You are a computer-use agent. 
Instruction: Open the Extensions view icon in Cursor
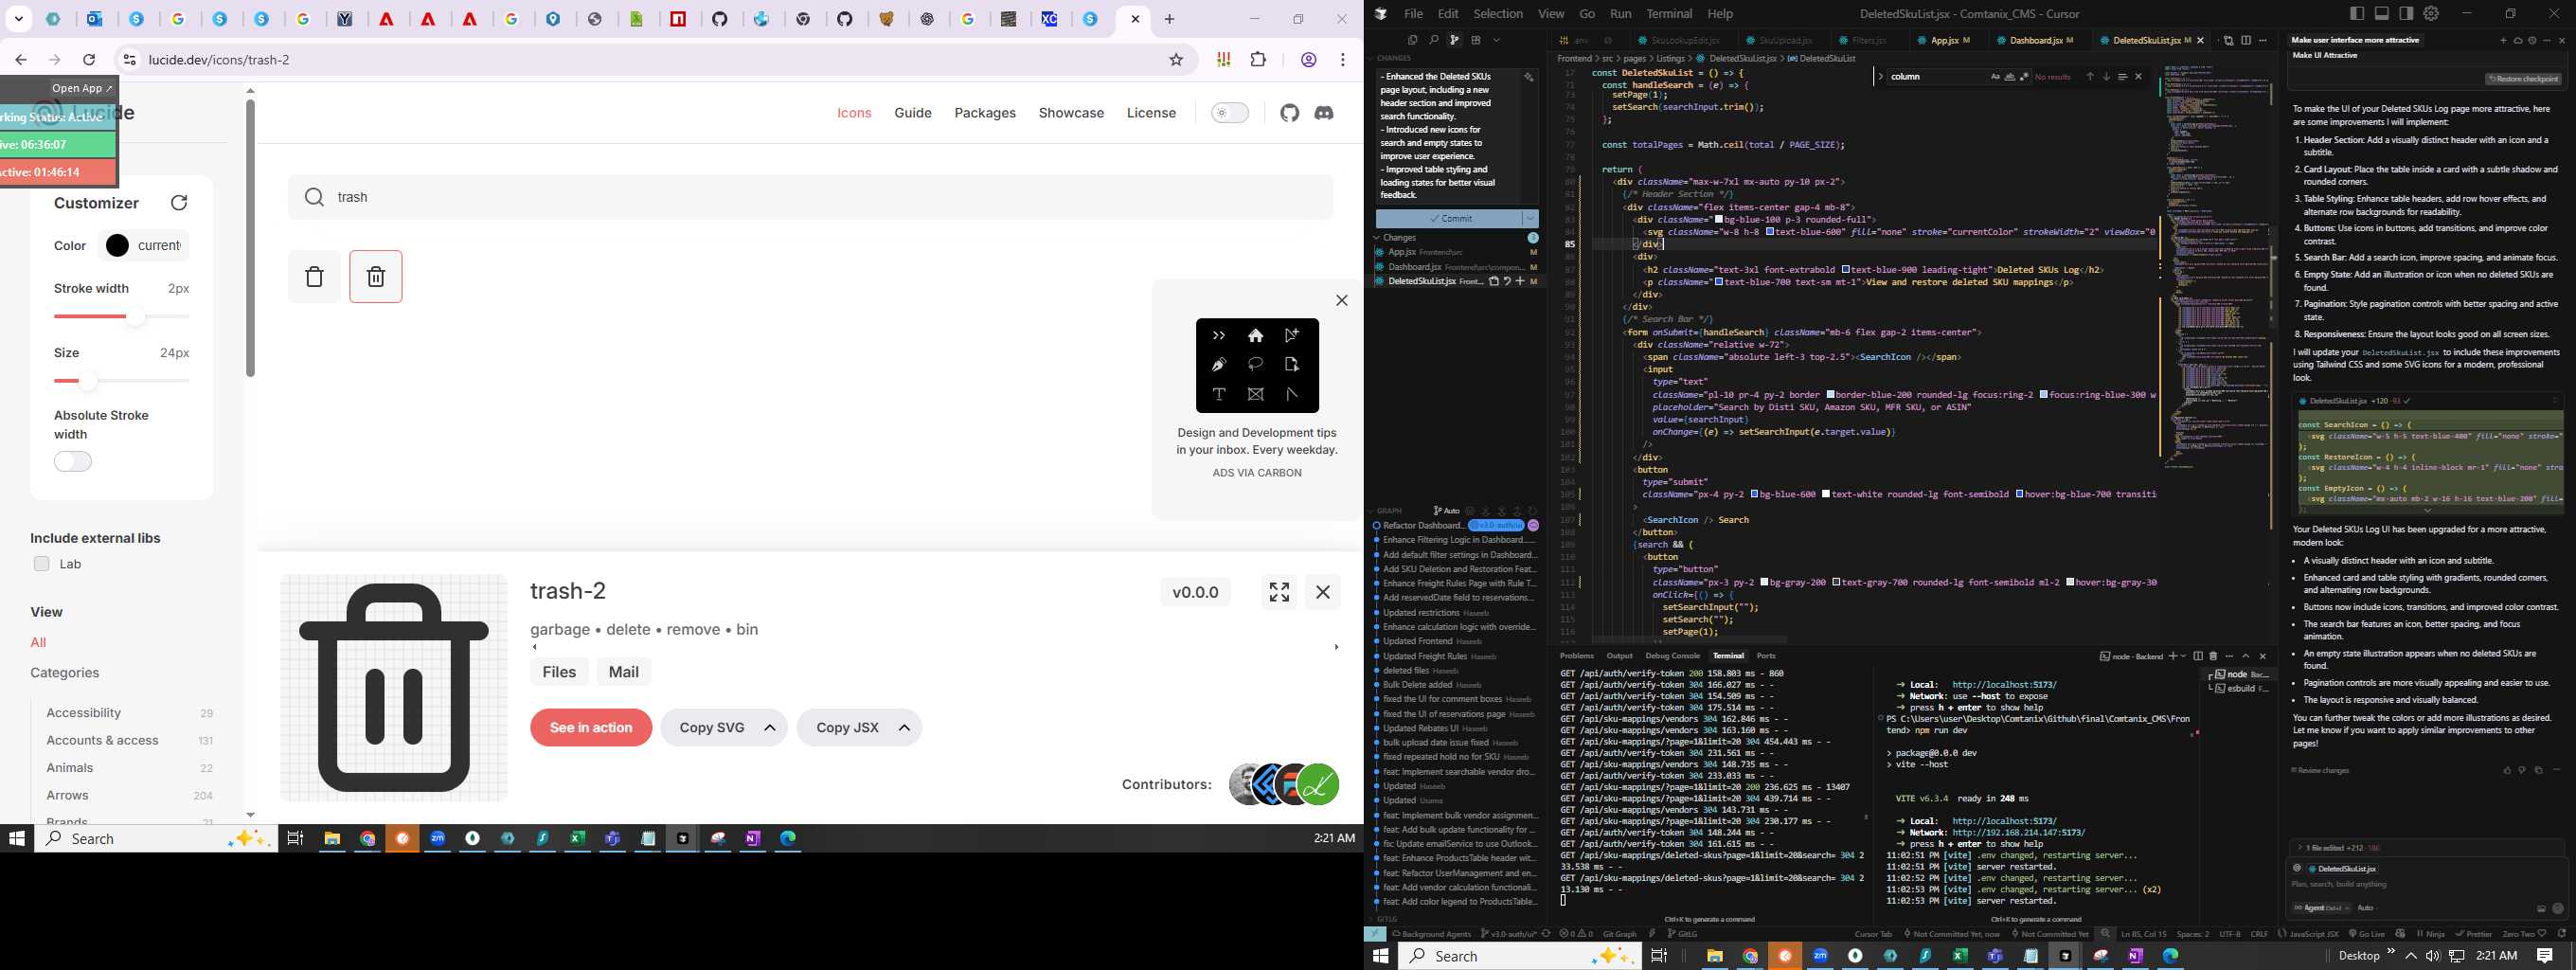tap(1476, 40)
